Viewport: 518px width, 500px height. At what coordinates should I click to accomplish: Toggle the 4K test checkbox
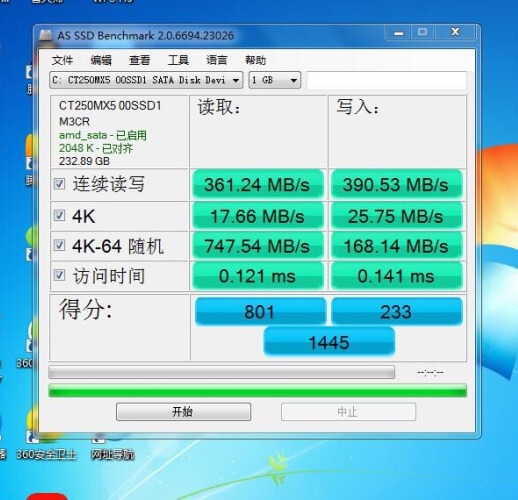pyautogui.click(x=59, y=215)
